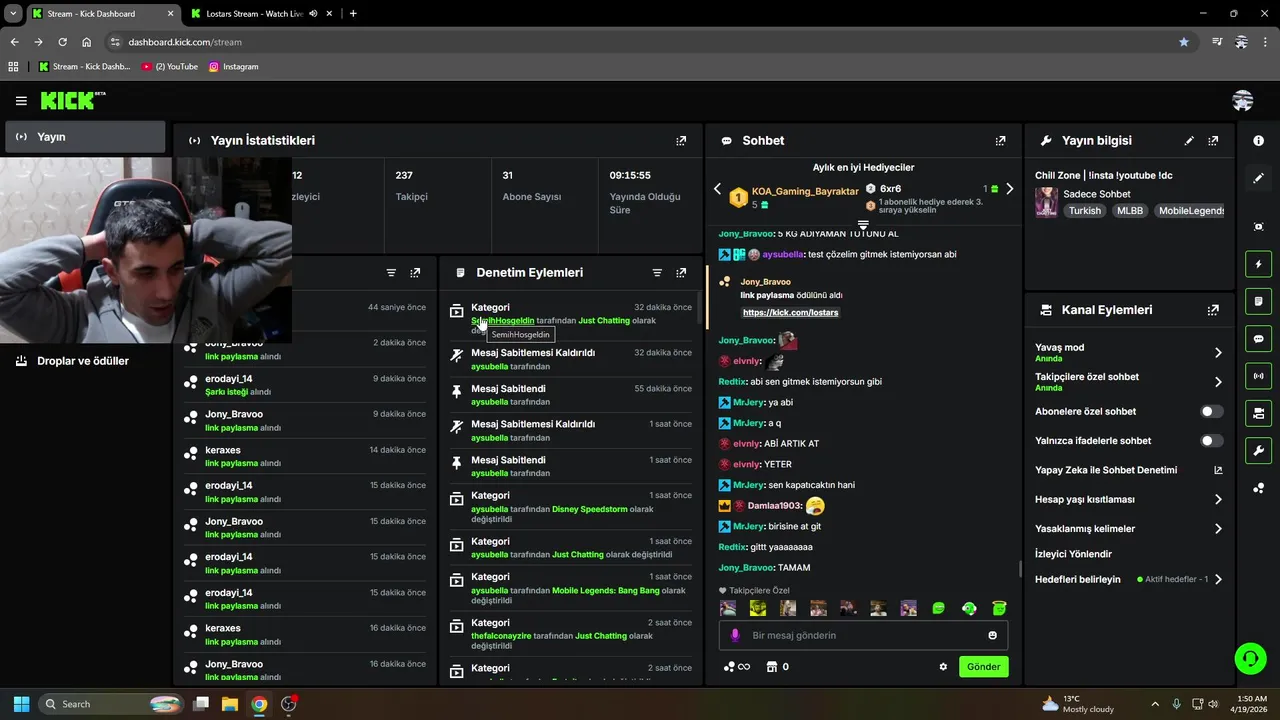
Task: Open File Explorer from the taskbar
Action: click(229, 704)
